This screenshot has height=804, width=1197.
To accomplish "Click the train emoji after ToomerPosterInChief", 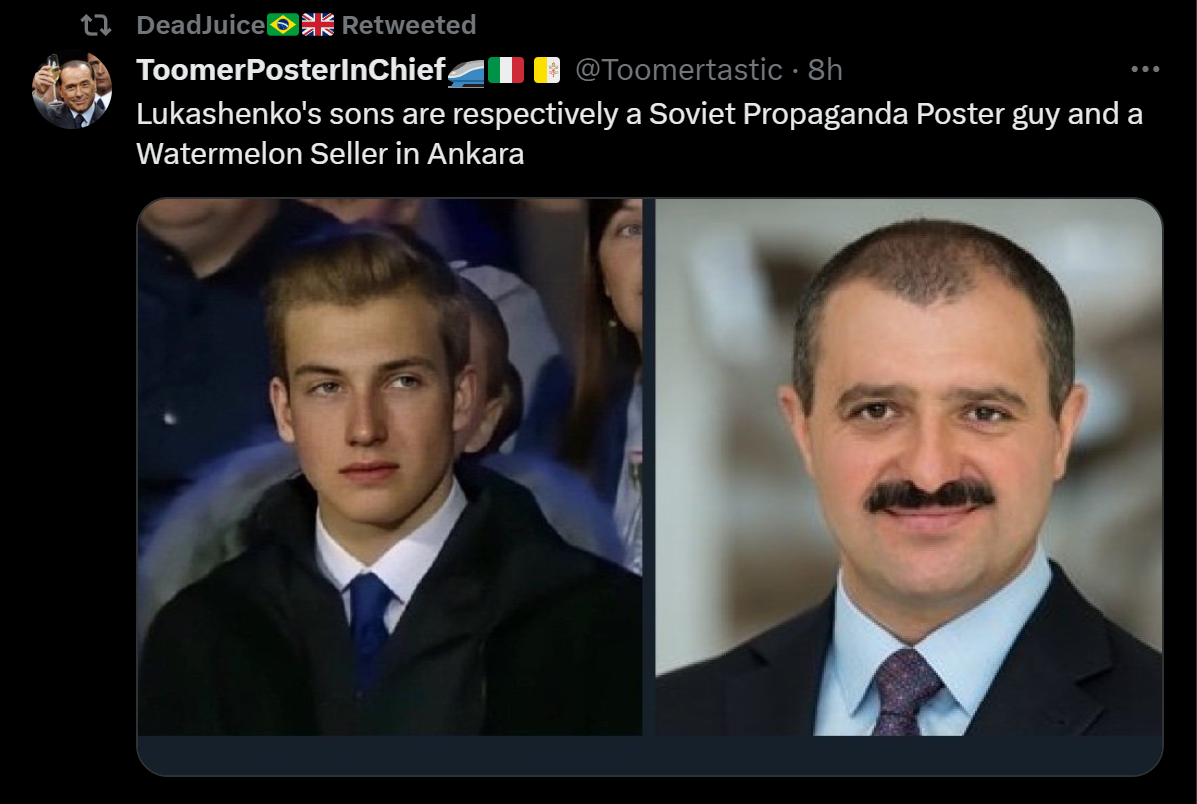I will pos(466,70).
